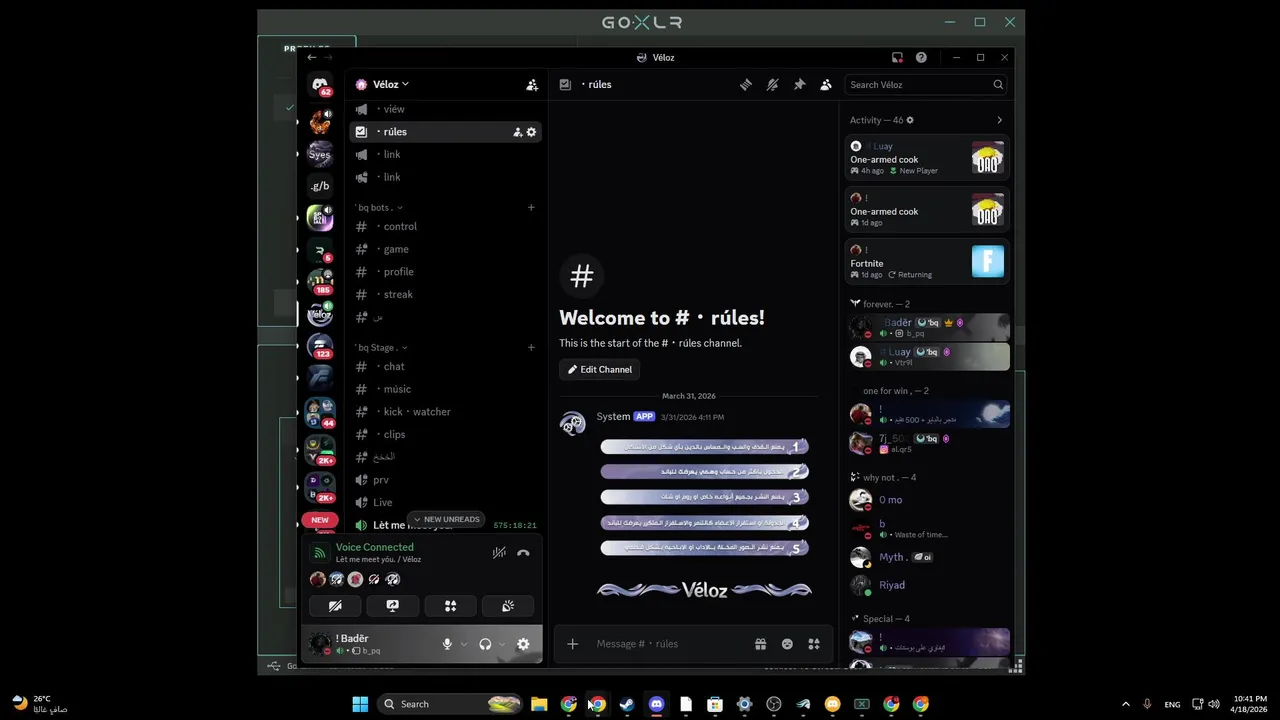Image resolution: width=1280 pixels, height=720 pixels.
Task: Open the víéw channel
Action: 445,109
